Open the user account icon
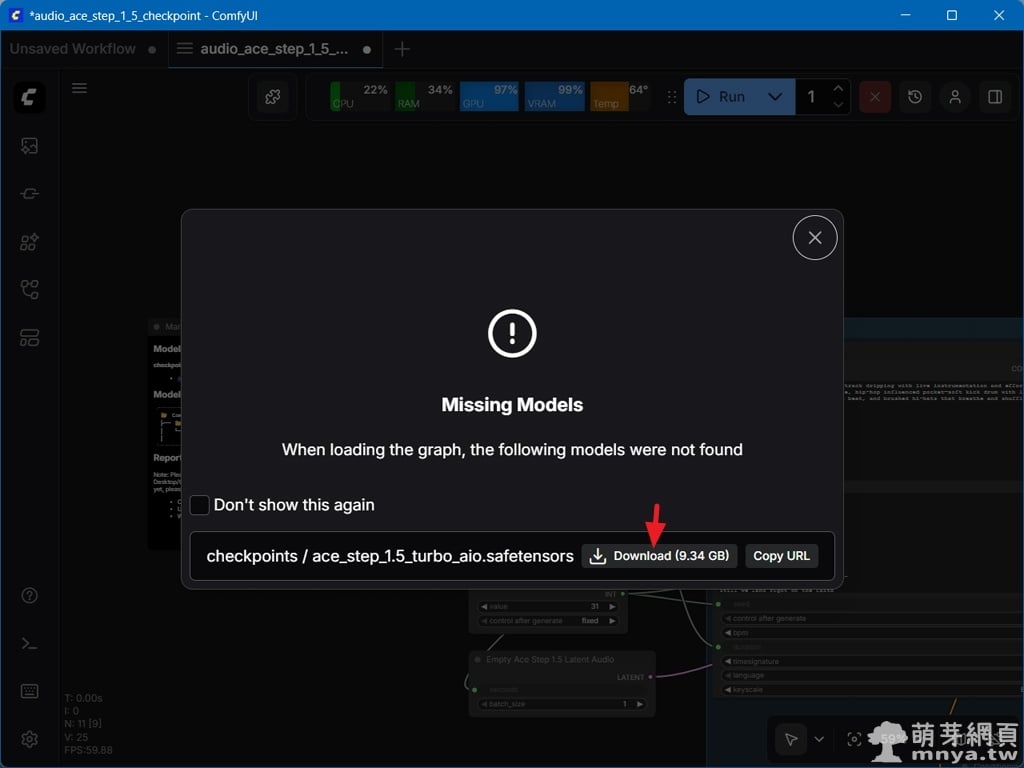 (x=955, y=97)
